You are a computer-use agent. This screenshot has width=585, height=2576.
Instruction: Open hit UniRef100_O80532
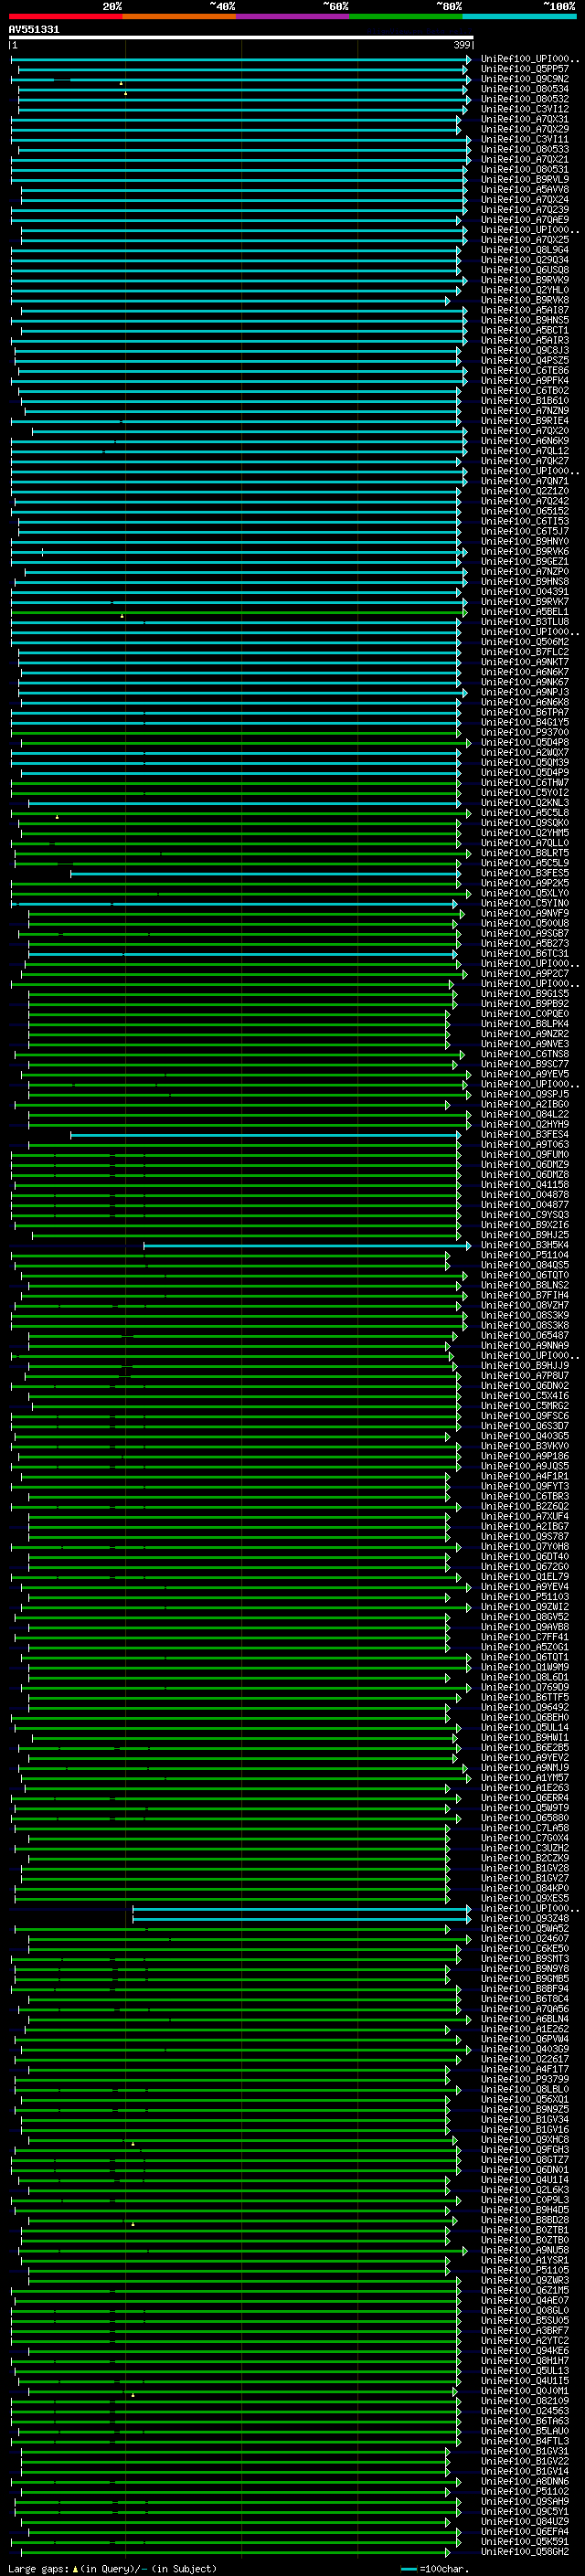(x=524, y=99)
